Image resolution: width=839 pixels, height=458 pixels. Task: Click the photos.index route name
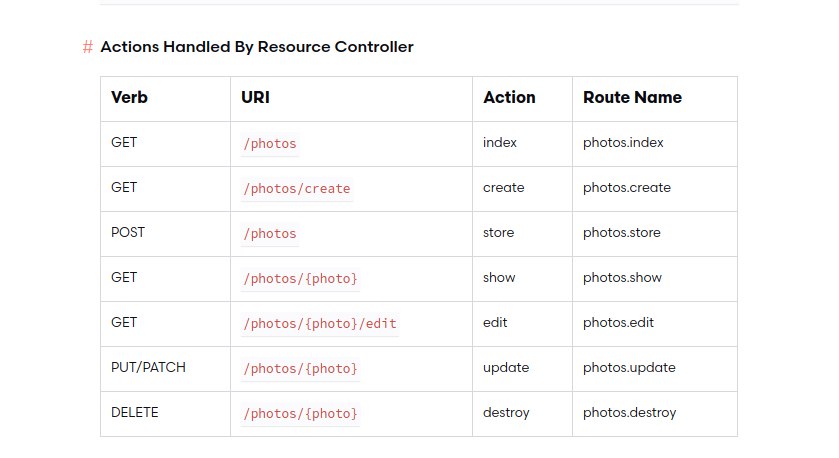click(623, 143)
